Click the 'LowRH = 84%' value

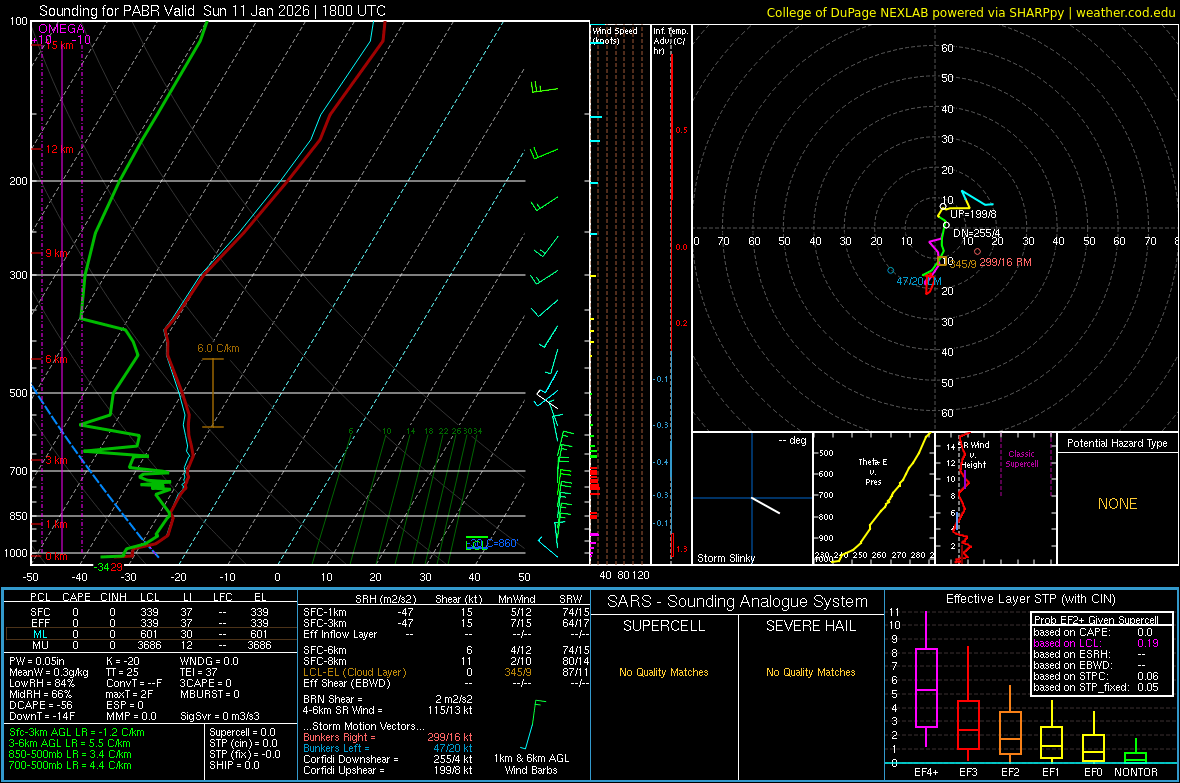click(x=42, y=683)
